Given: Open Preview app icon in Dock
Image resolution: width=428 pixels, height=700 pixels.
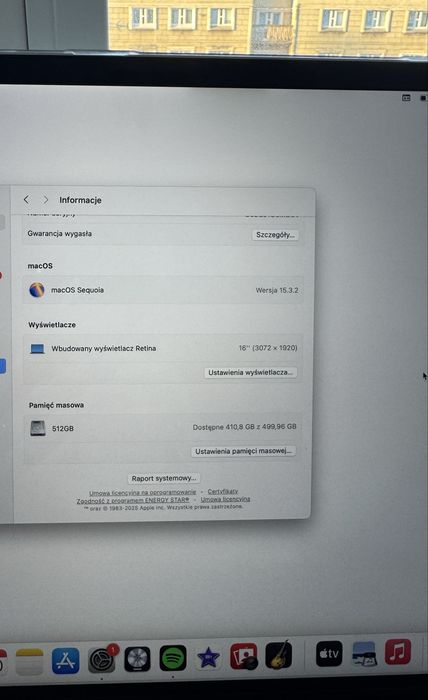Looking at the screenshot, I should 364,653.
